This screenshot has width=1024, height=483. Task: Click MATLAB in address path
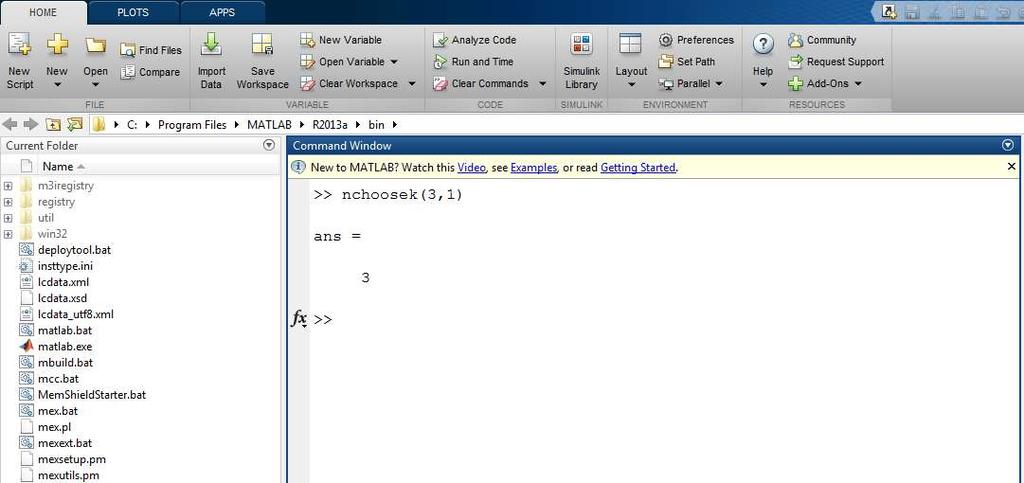[269, 124]
